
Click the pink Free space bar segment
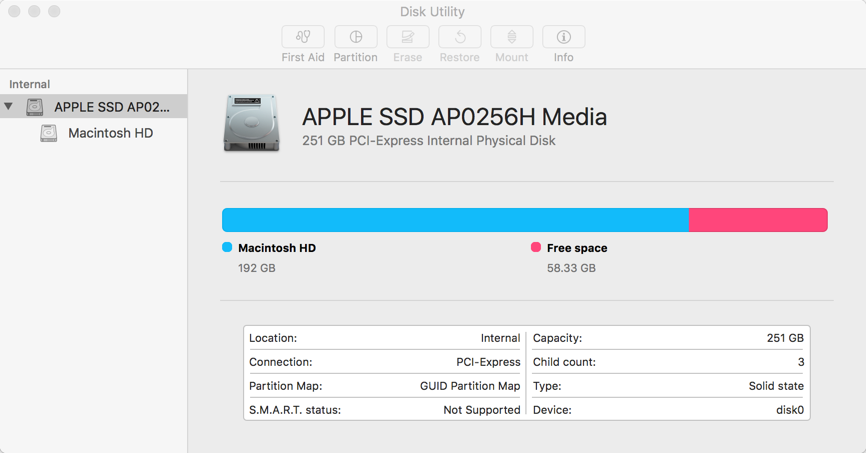click(758, 220)
